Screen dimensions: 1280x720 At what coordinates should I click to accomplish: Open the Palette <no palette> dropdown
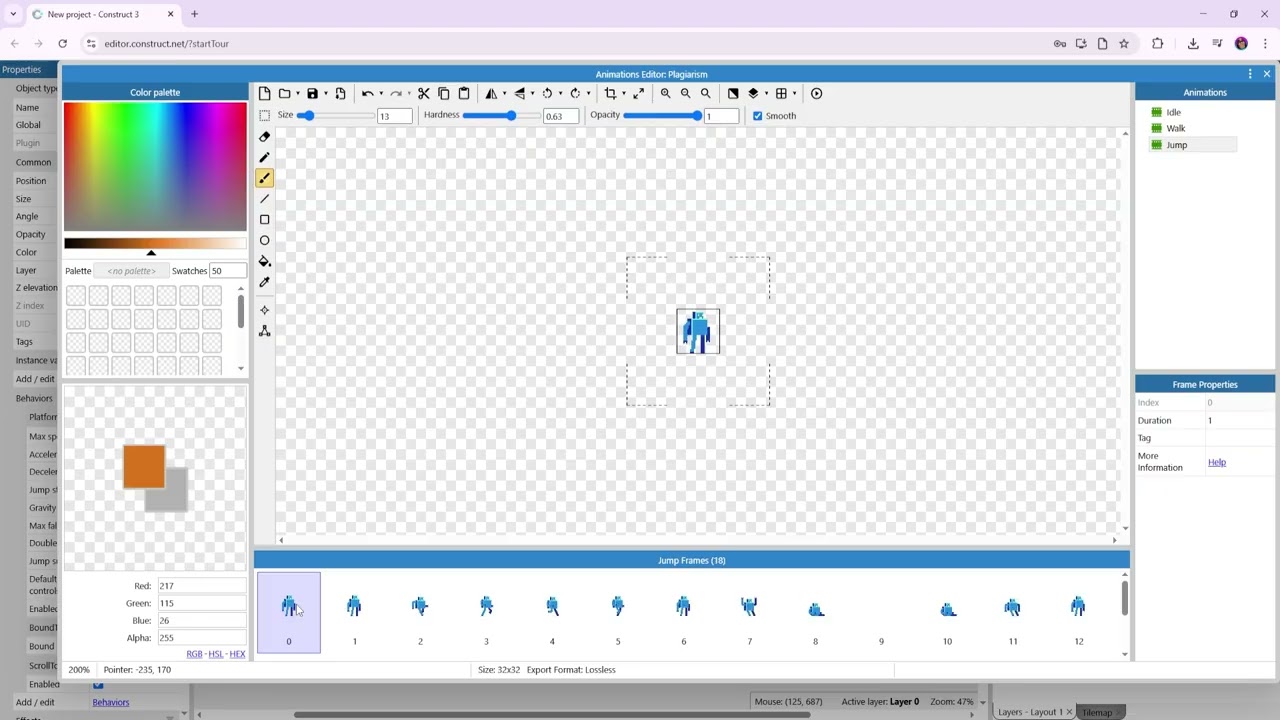pyautogui.click(x=131, y=271)
